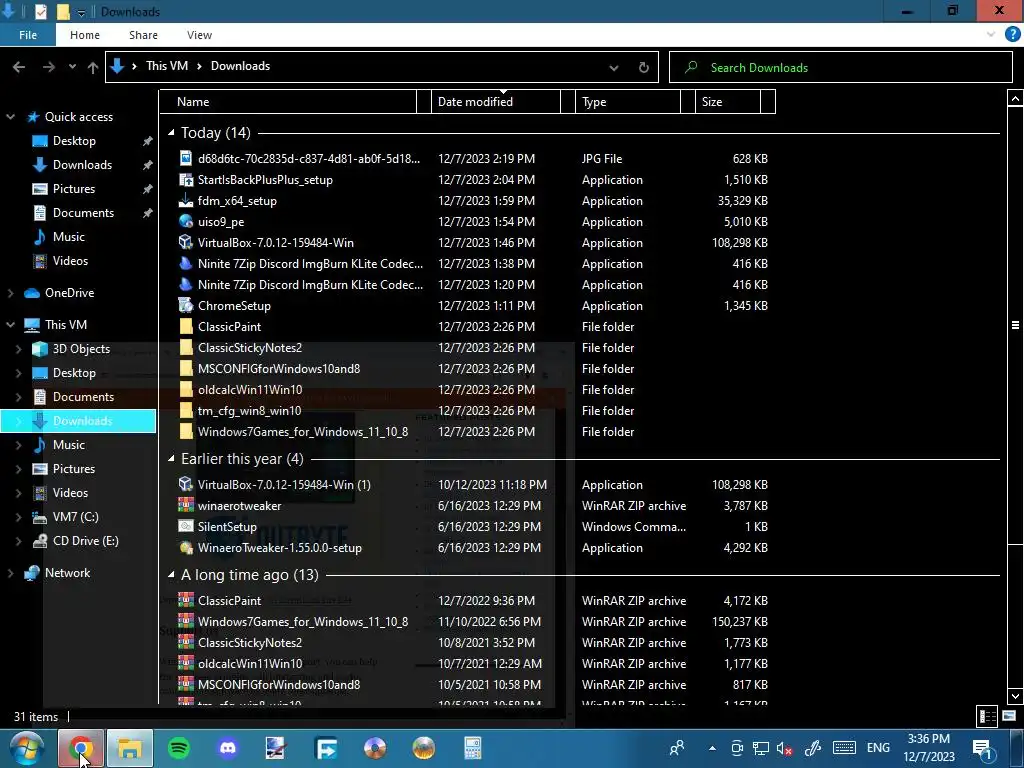Switch to Details view layout icon
The width and height of the screenshot is (1024, 768).
(x=987, y=716)
